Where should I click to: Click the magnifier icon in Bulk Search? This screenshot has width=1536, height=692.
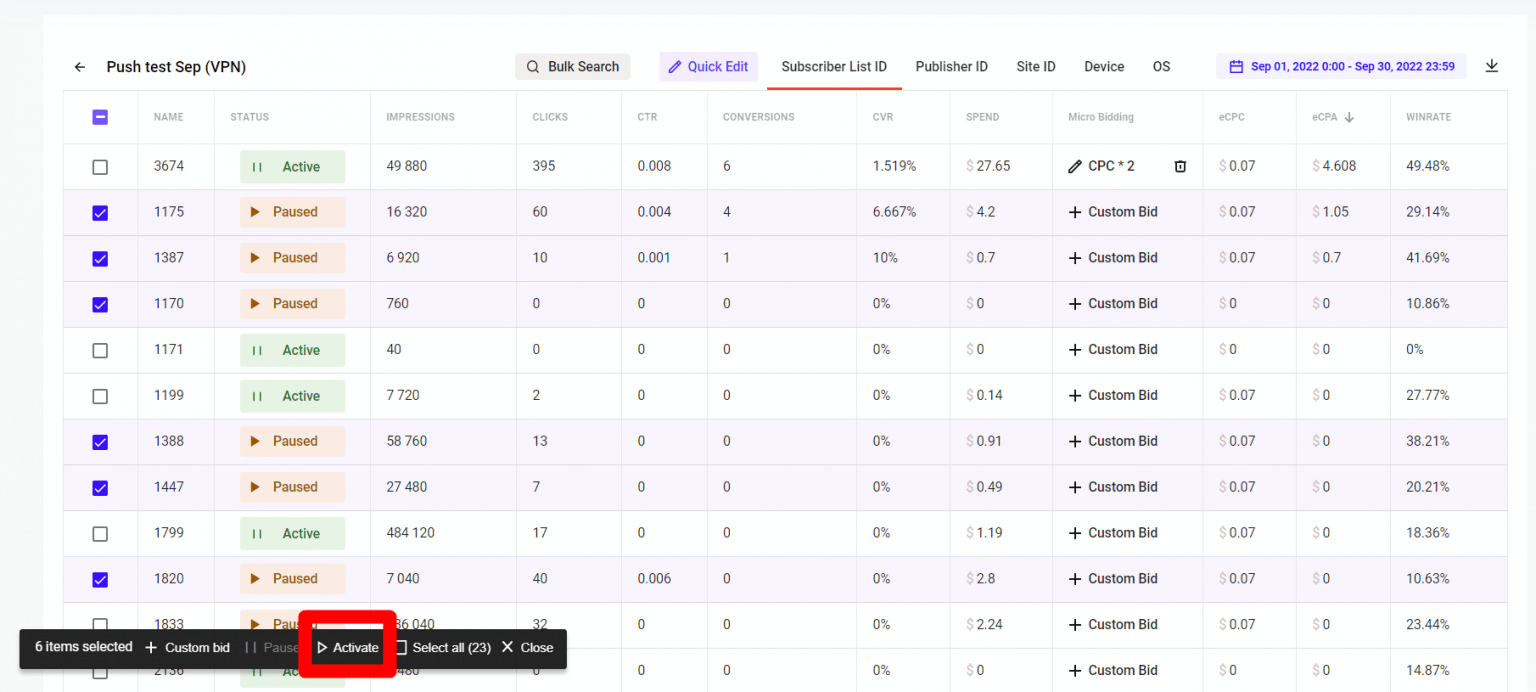pos(531,66)
